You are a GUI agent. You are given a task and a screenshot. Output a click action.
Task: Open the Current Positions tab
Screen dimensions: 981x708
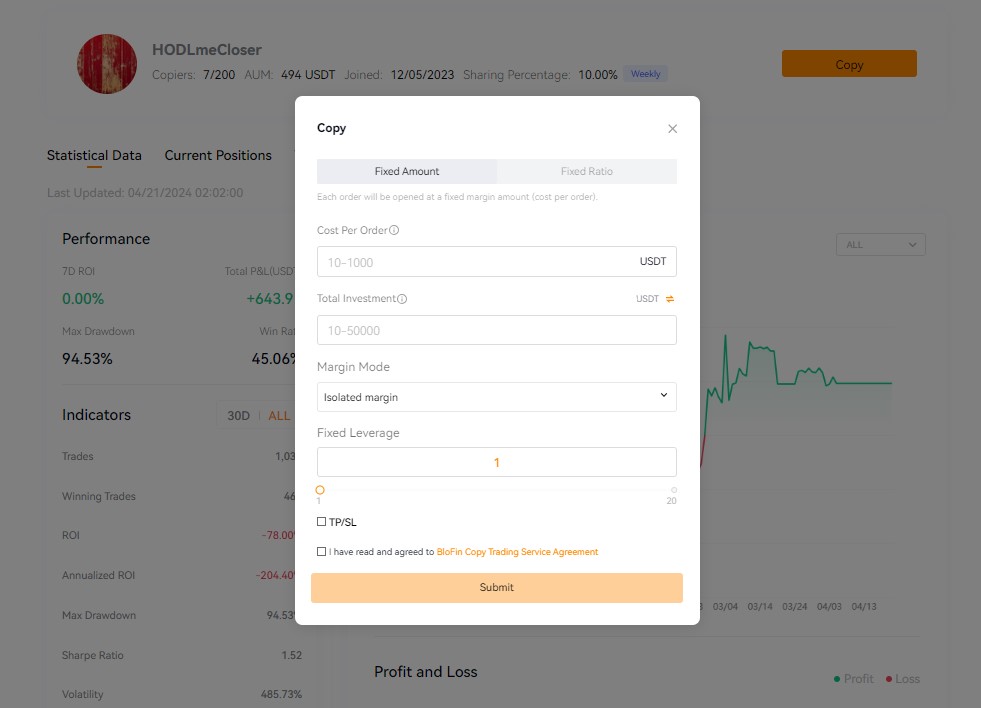point(218,155)
